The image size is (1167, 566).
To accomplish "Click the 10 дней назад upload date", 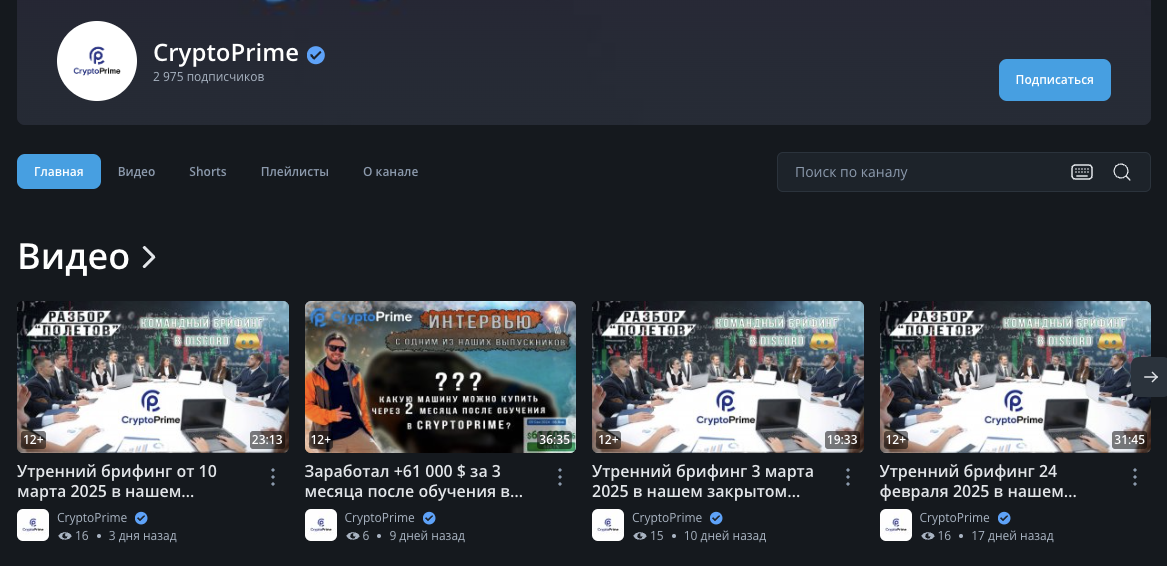I will [724, 535].
